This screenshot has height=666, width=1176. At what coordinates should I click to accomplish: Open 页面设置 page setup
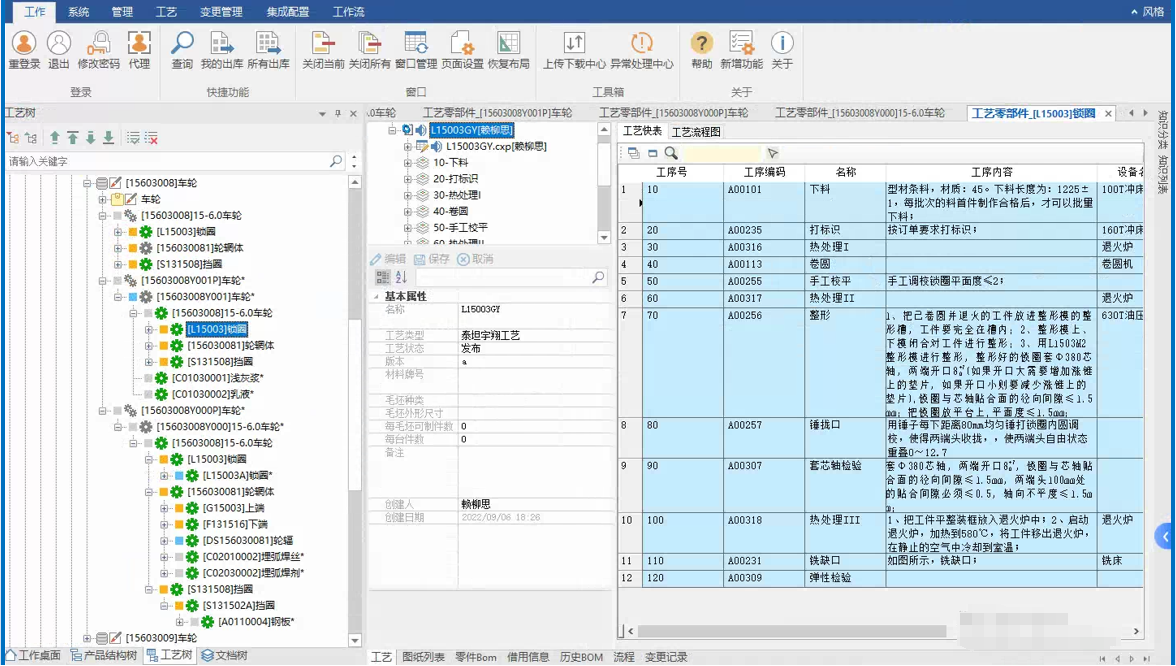[462, 44]
